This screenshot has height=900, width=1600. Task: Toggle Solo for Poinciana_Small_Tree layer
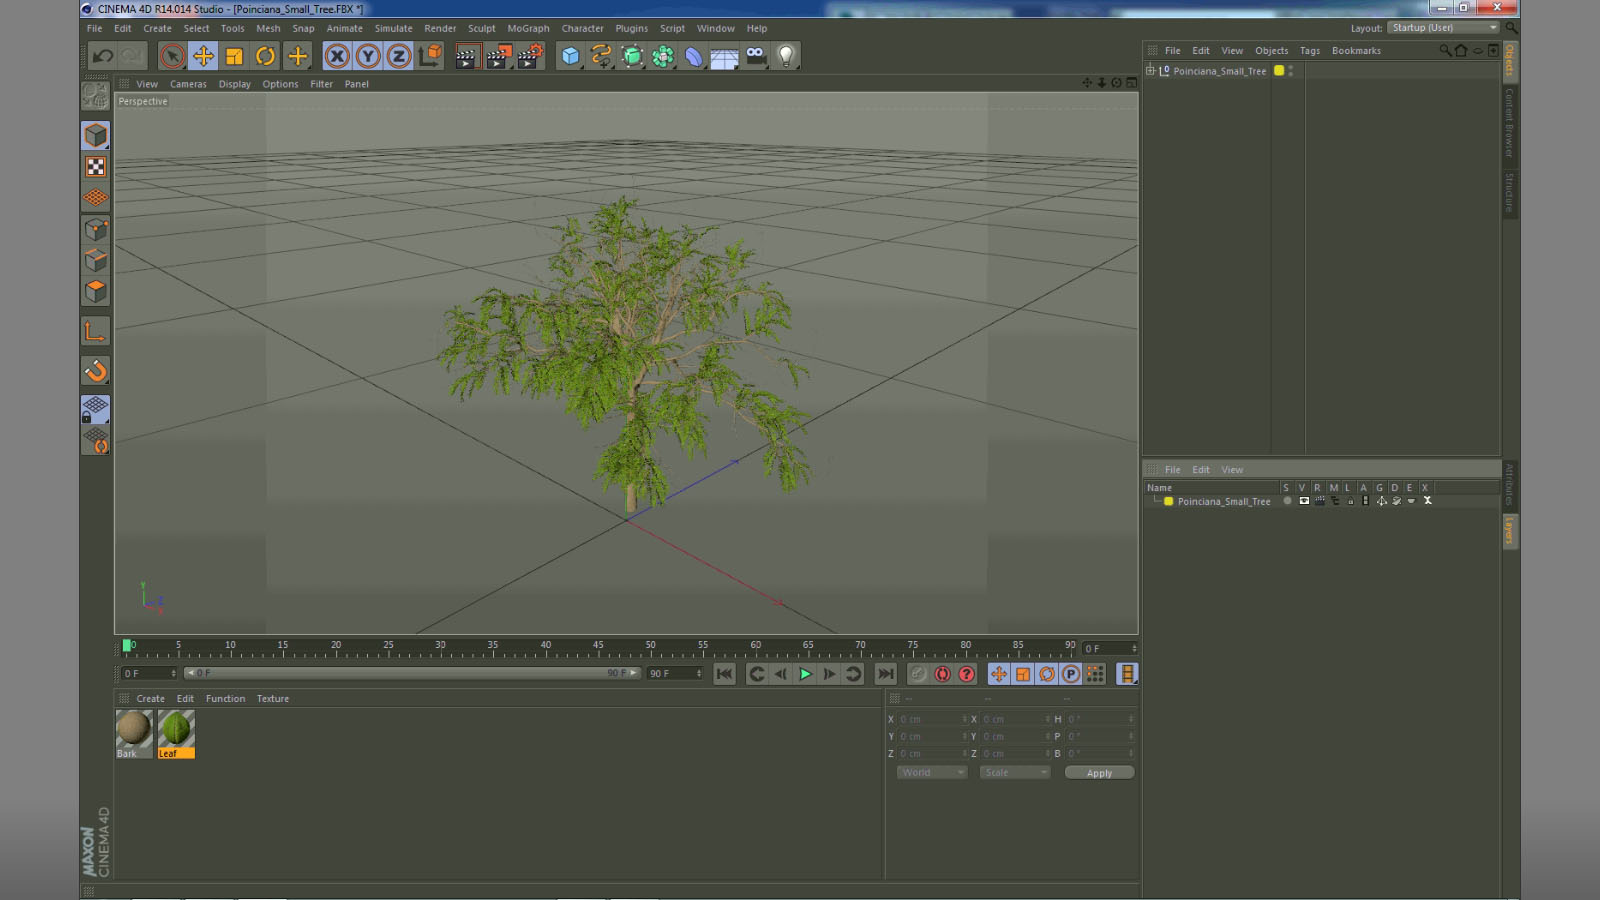coord(1287,501)
